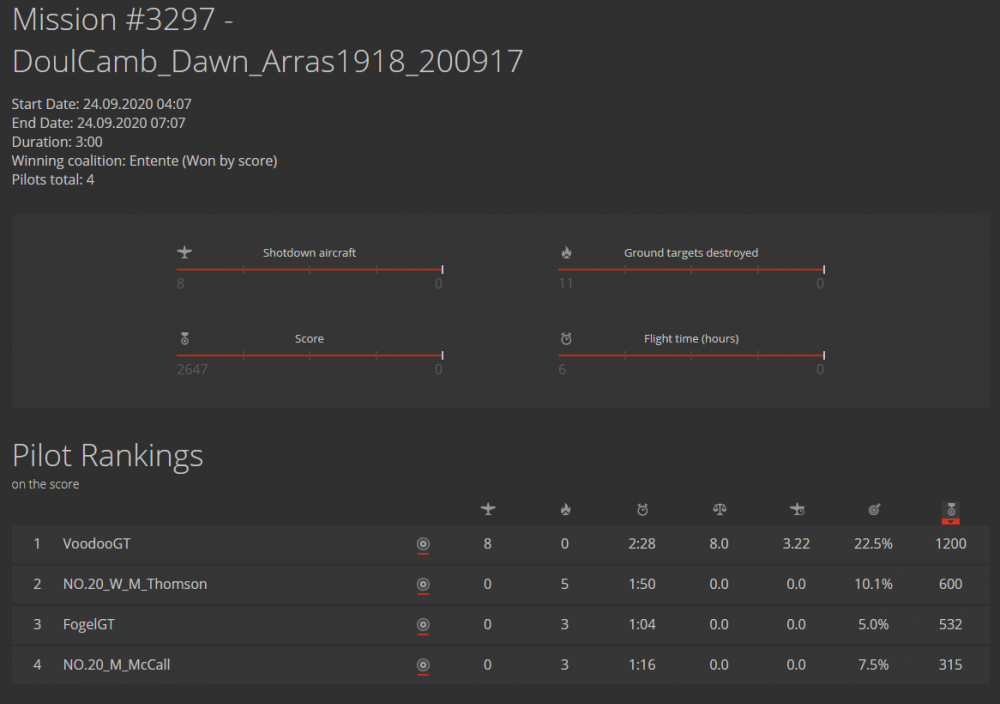Click Thomson's score value 600
This screenshot has width=1000, height=704.
950,584
